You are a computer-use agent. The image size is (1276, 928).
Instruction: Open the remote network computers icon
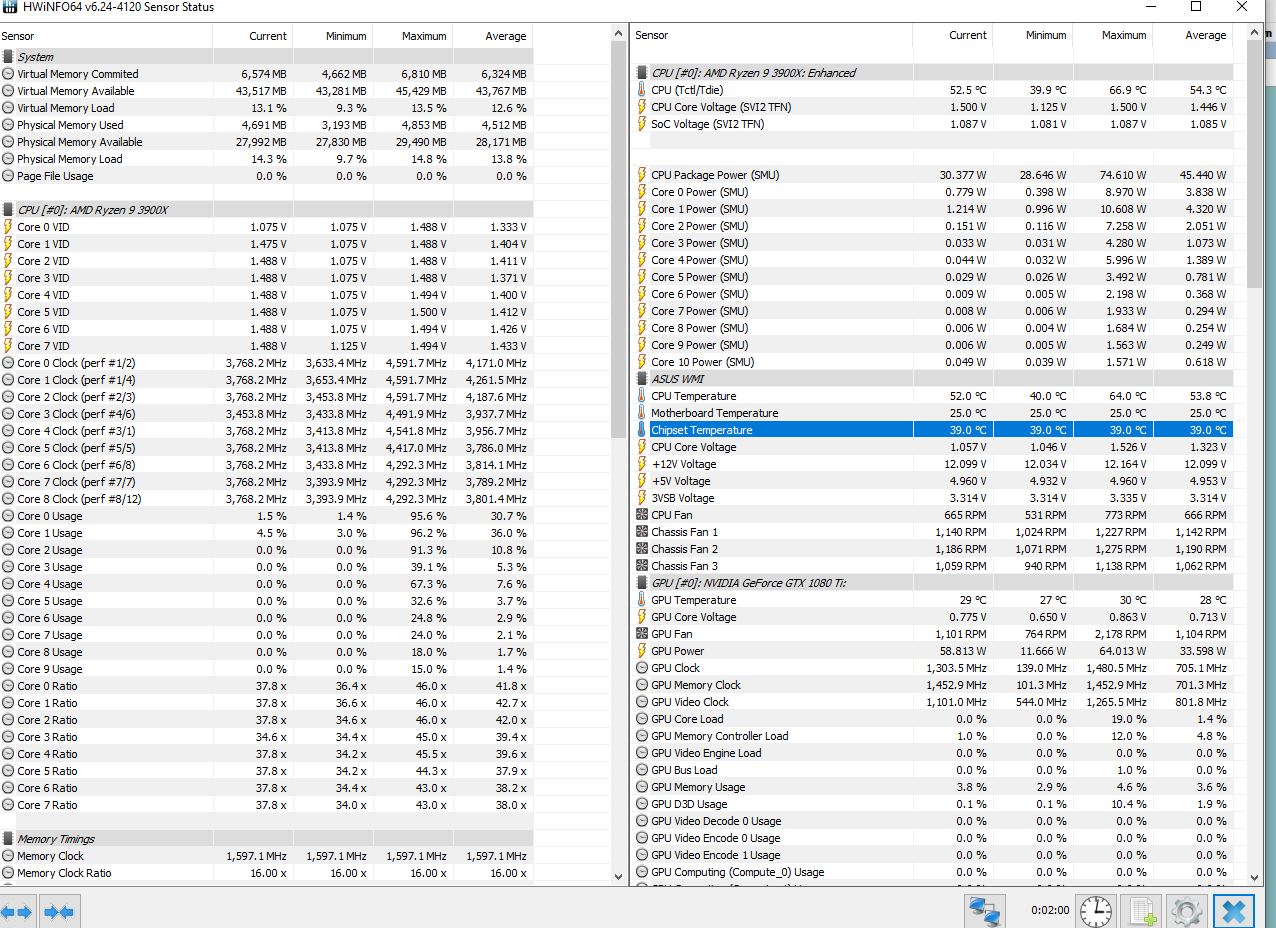(985, 911)
